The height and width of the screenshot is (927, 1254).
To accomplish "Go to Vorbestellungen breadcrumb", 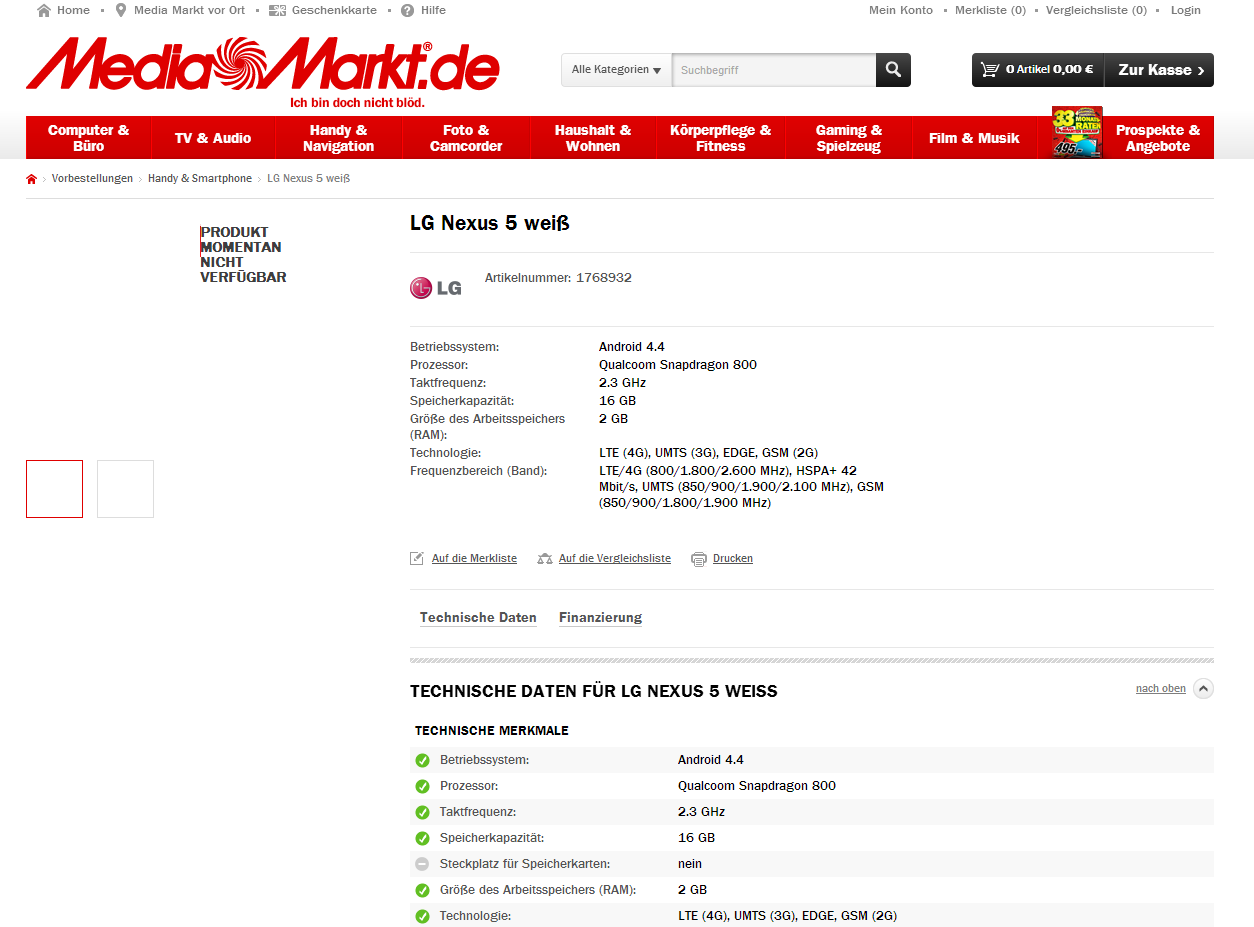I will click(92, 179).
